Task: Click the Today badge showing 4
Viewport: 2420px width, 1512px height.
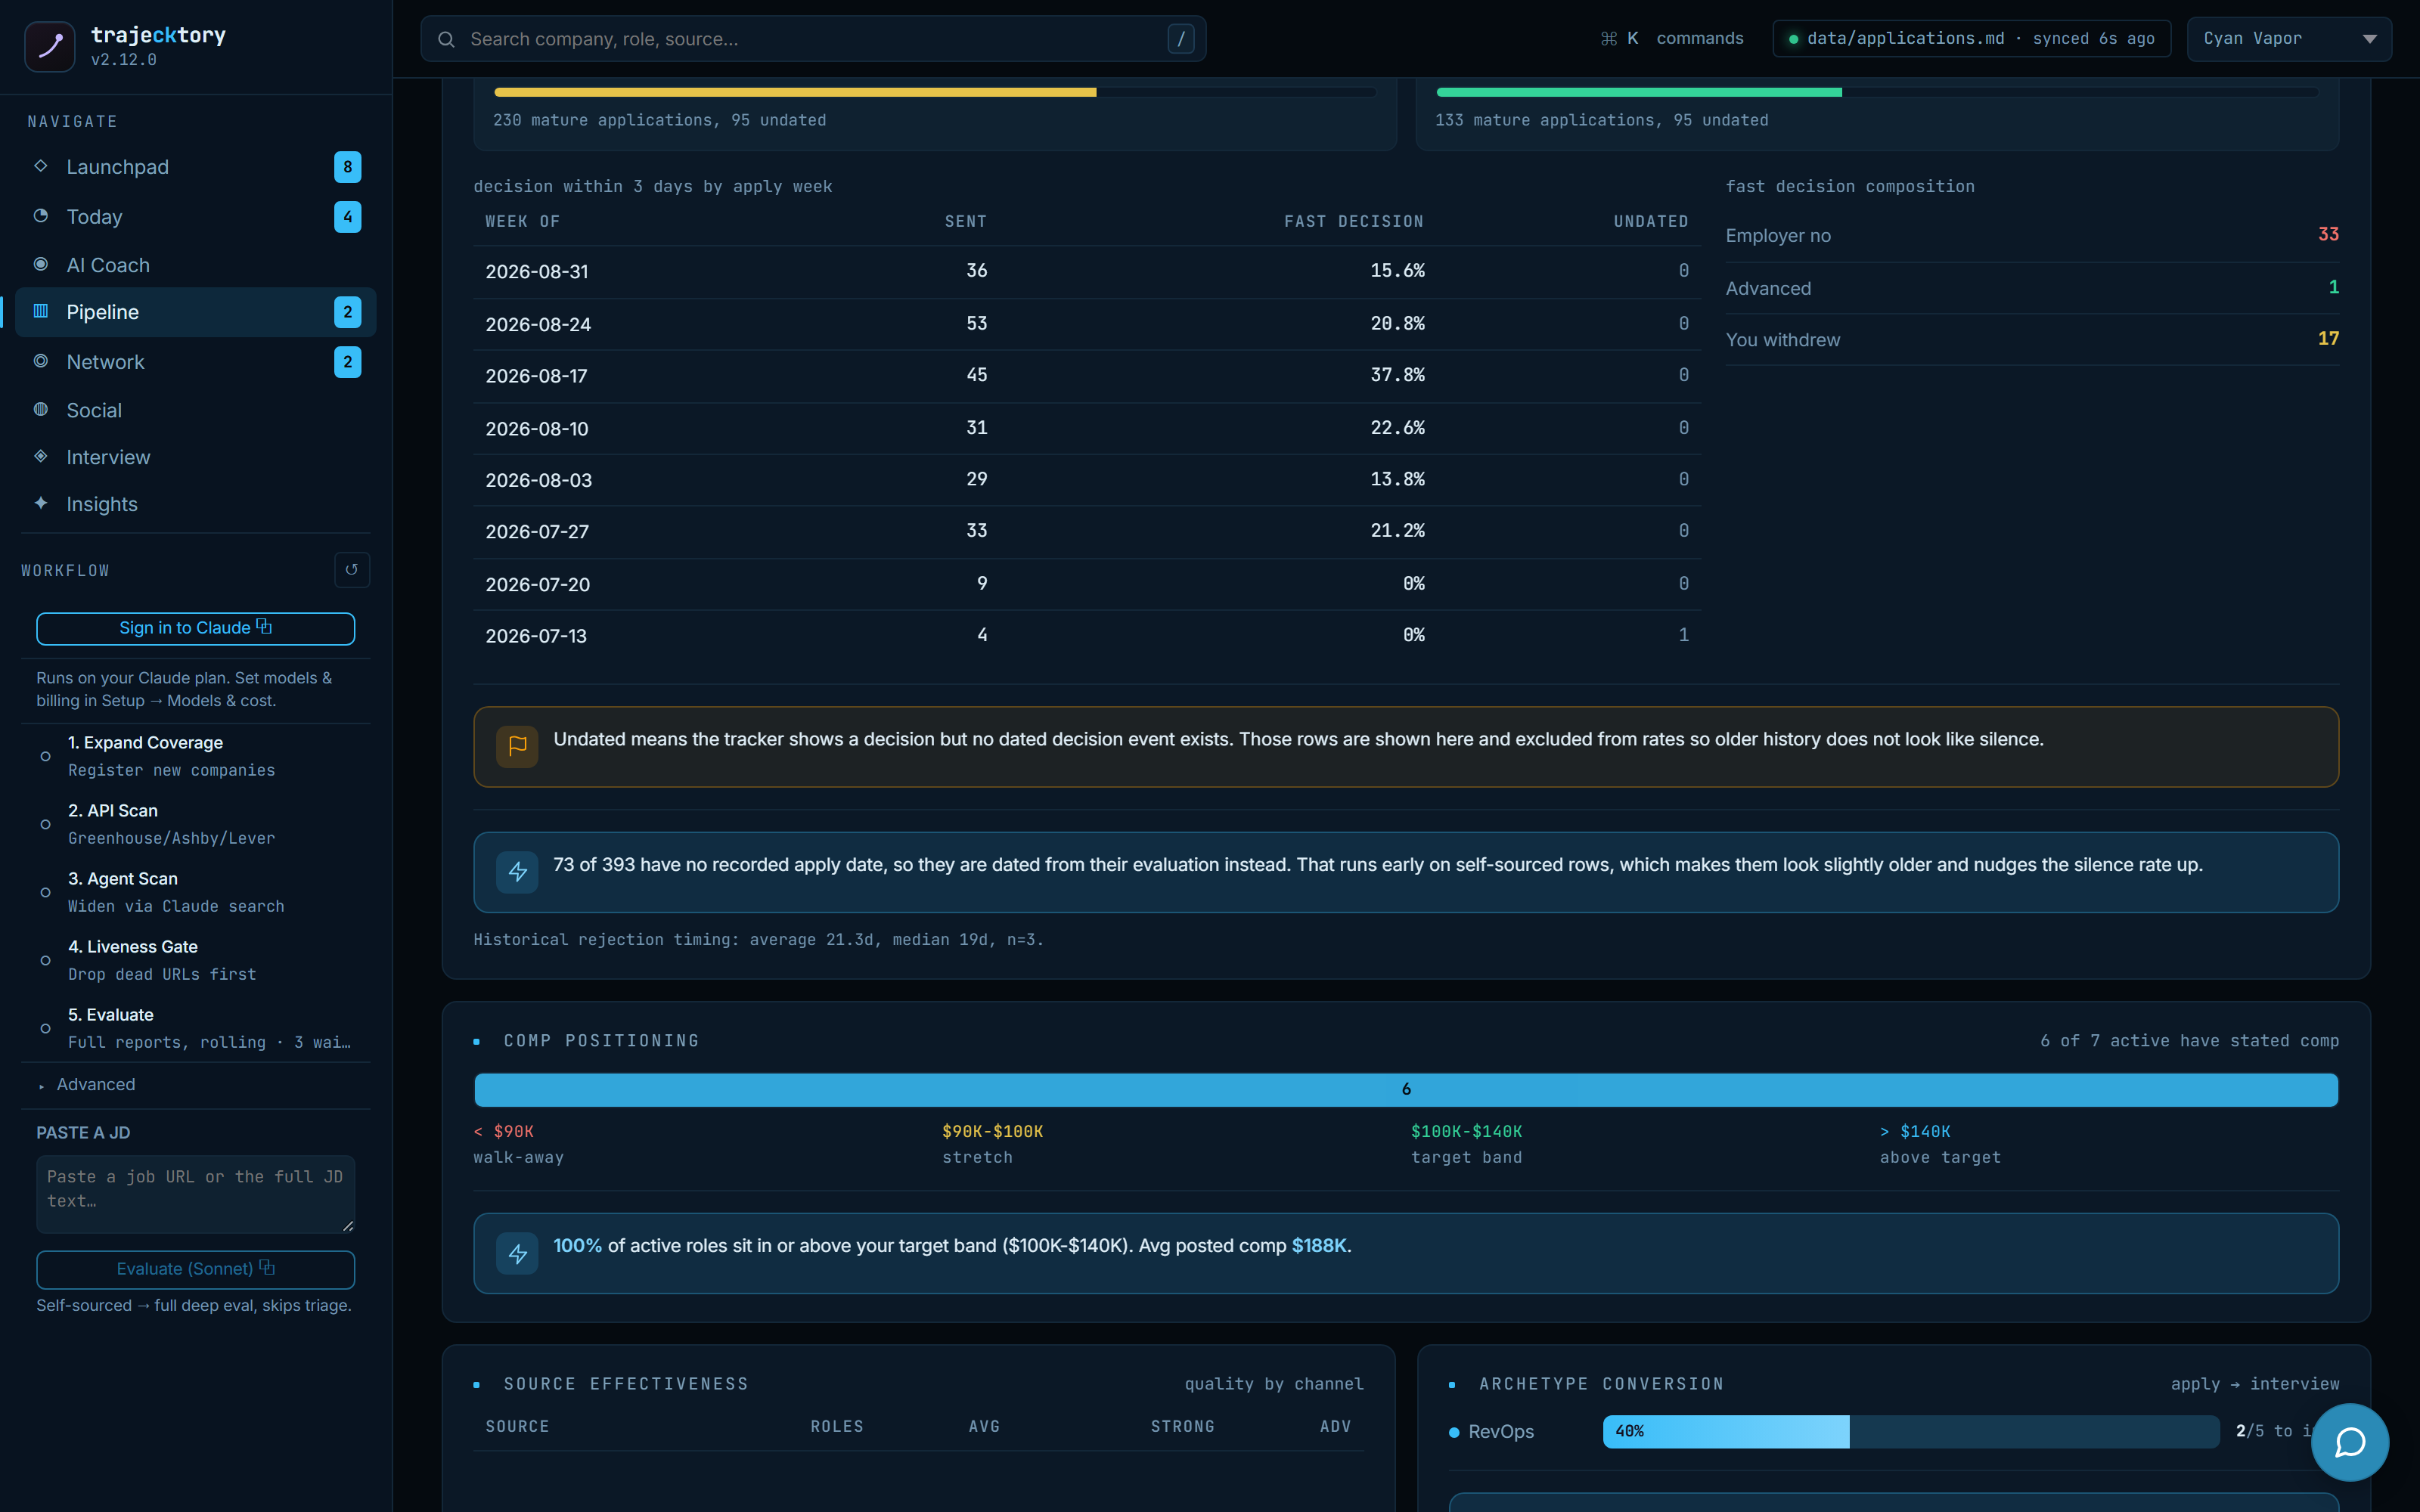Action: coord(347,217)
